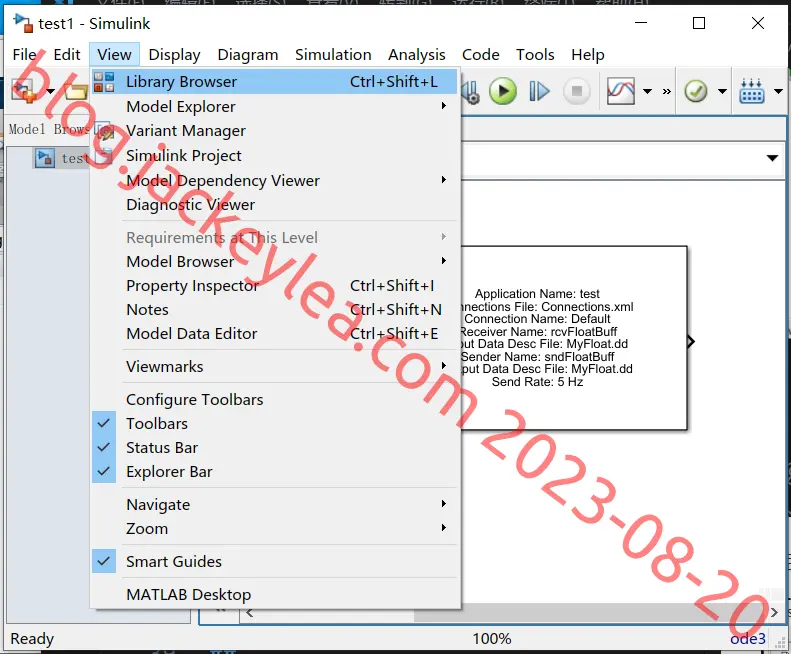
Task: Click the Library Browser icon in menu
Action: coord(104,81)
